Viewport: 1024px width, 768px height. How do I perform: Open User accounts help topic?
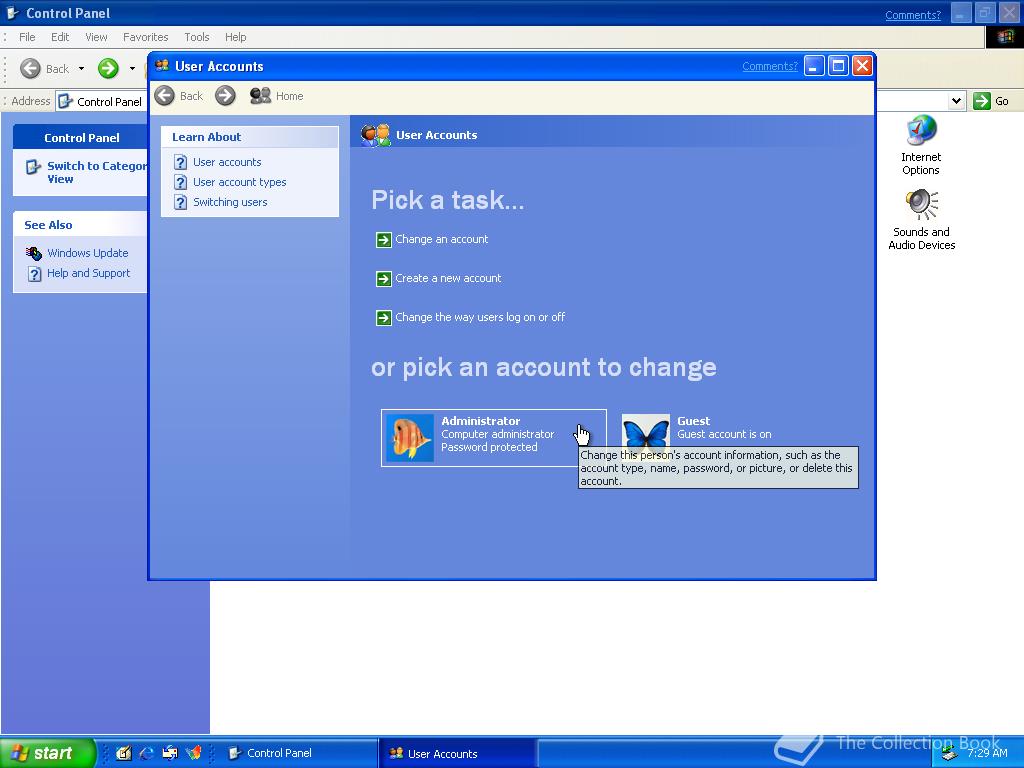point(227,162)
